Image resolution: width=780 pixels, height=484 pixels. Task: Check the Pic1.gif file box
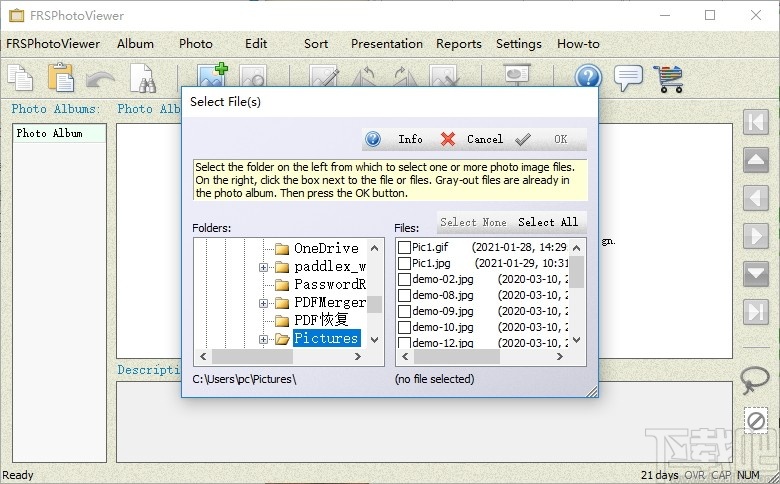(x=404, y=247)
